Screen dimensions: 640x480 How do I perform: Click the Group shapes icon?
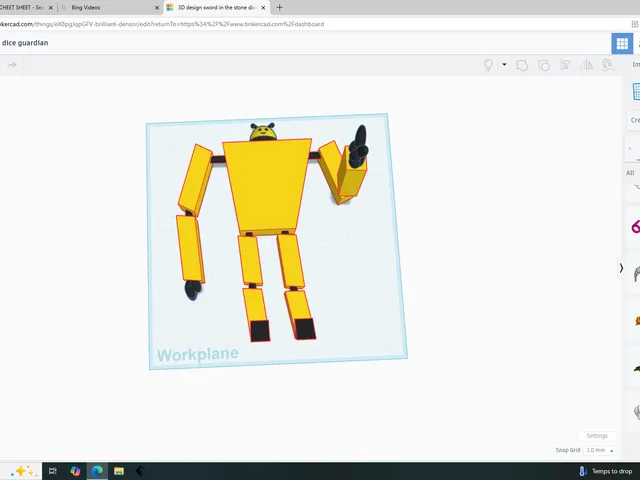522,65
